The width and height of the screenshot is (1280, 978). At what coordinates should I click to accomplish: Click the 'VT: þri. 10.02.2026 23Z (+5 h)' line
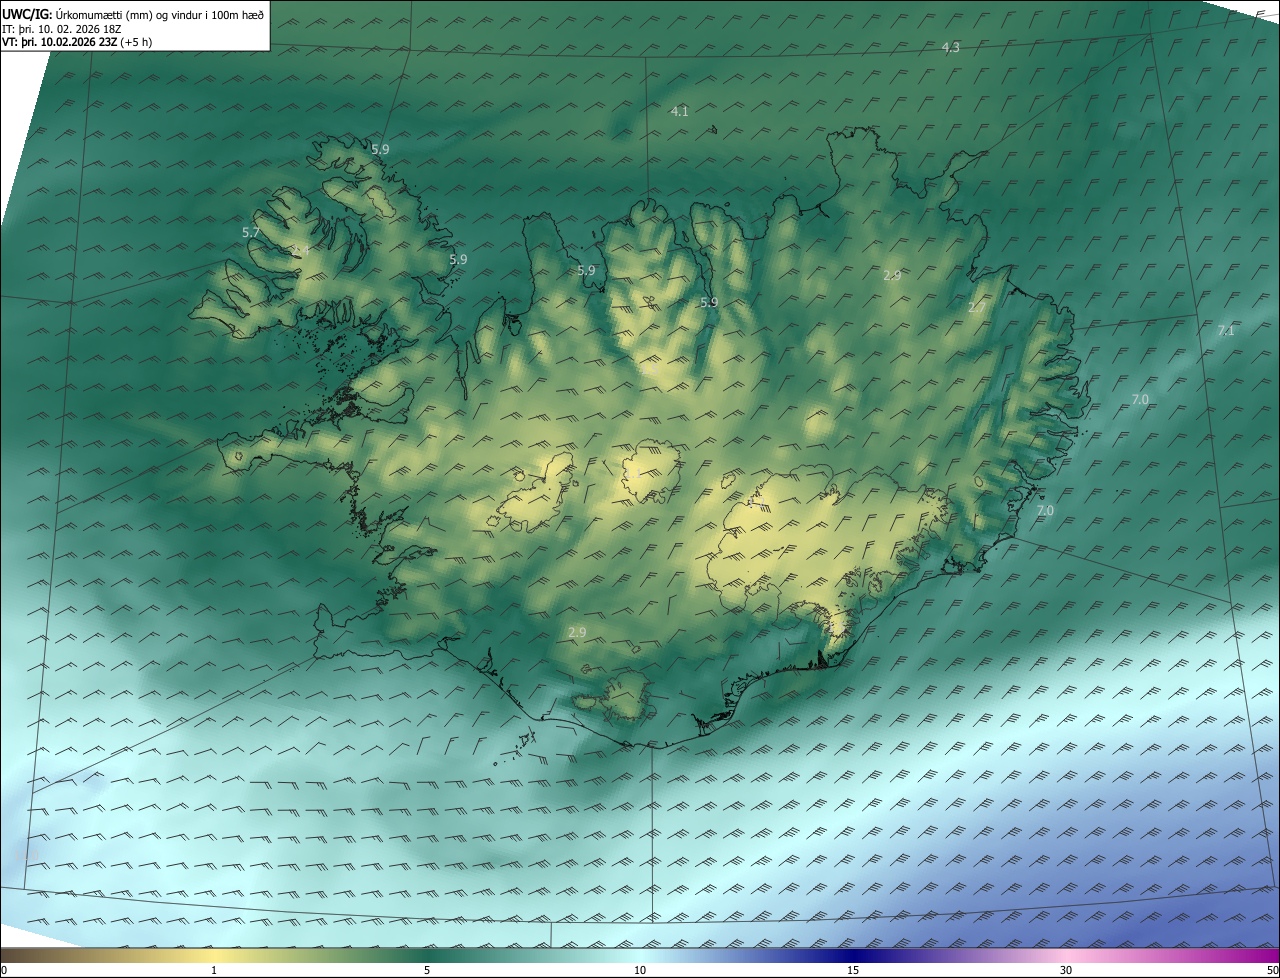pyautogui.click(x=77, y=42)
